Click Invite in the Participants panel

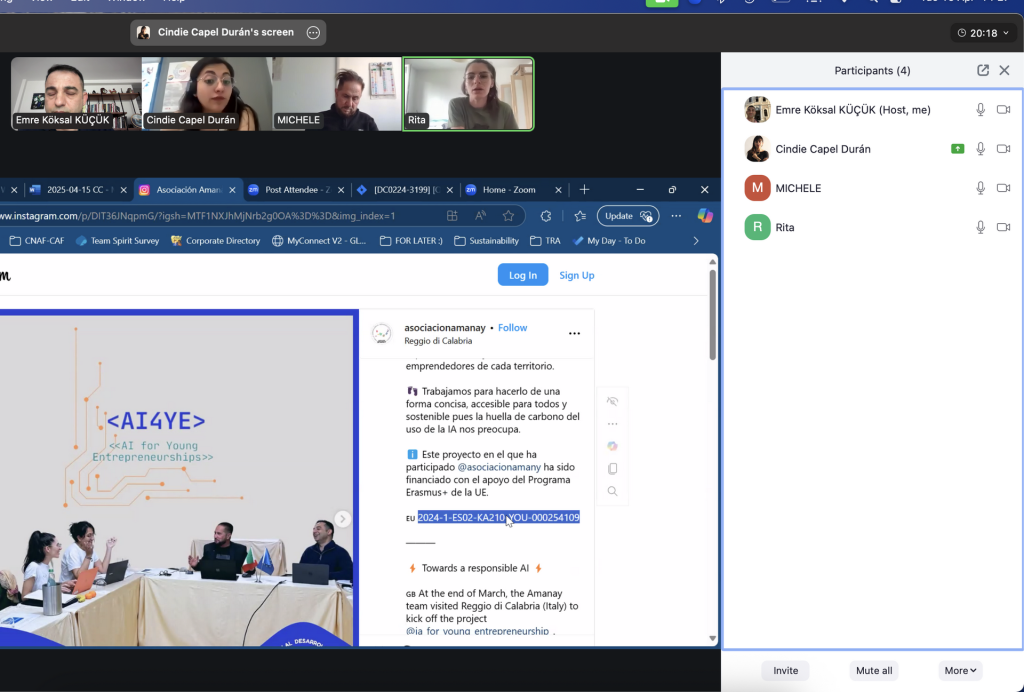pyautogui.click(x=786, y=670)
